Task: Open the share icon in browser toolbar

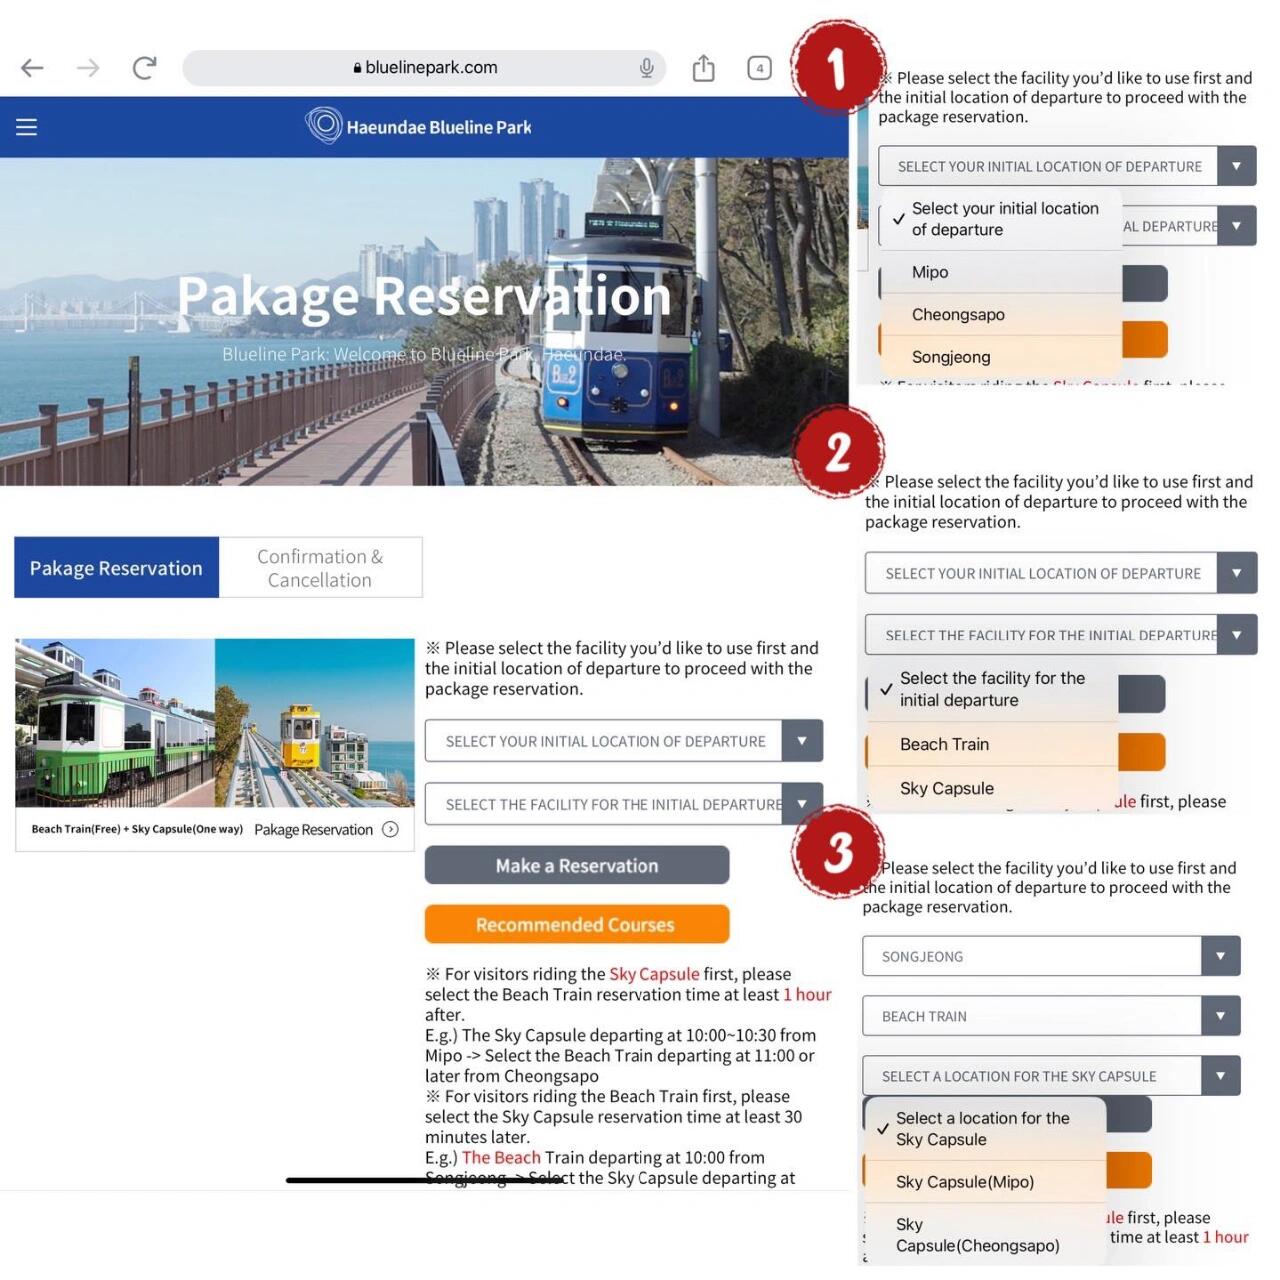Action: tap(704, 68)
